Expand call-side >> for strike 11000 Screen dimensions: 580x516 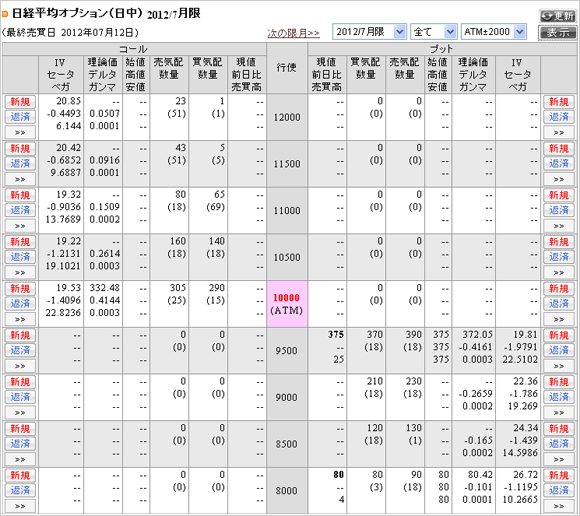coord(20,226)
